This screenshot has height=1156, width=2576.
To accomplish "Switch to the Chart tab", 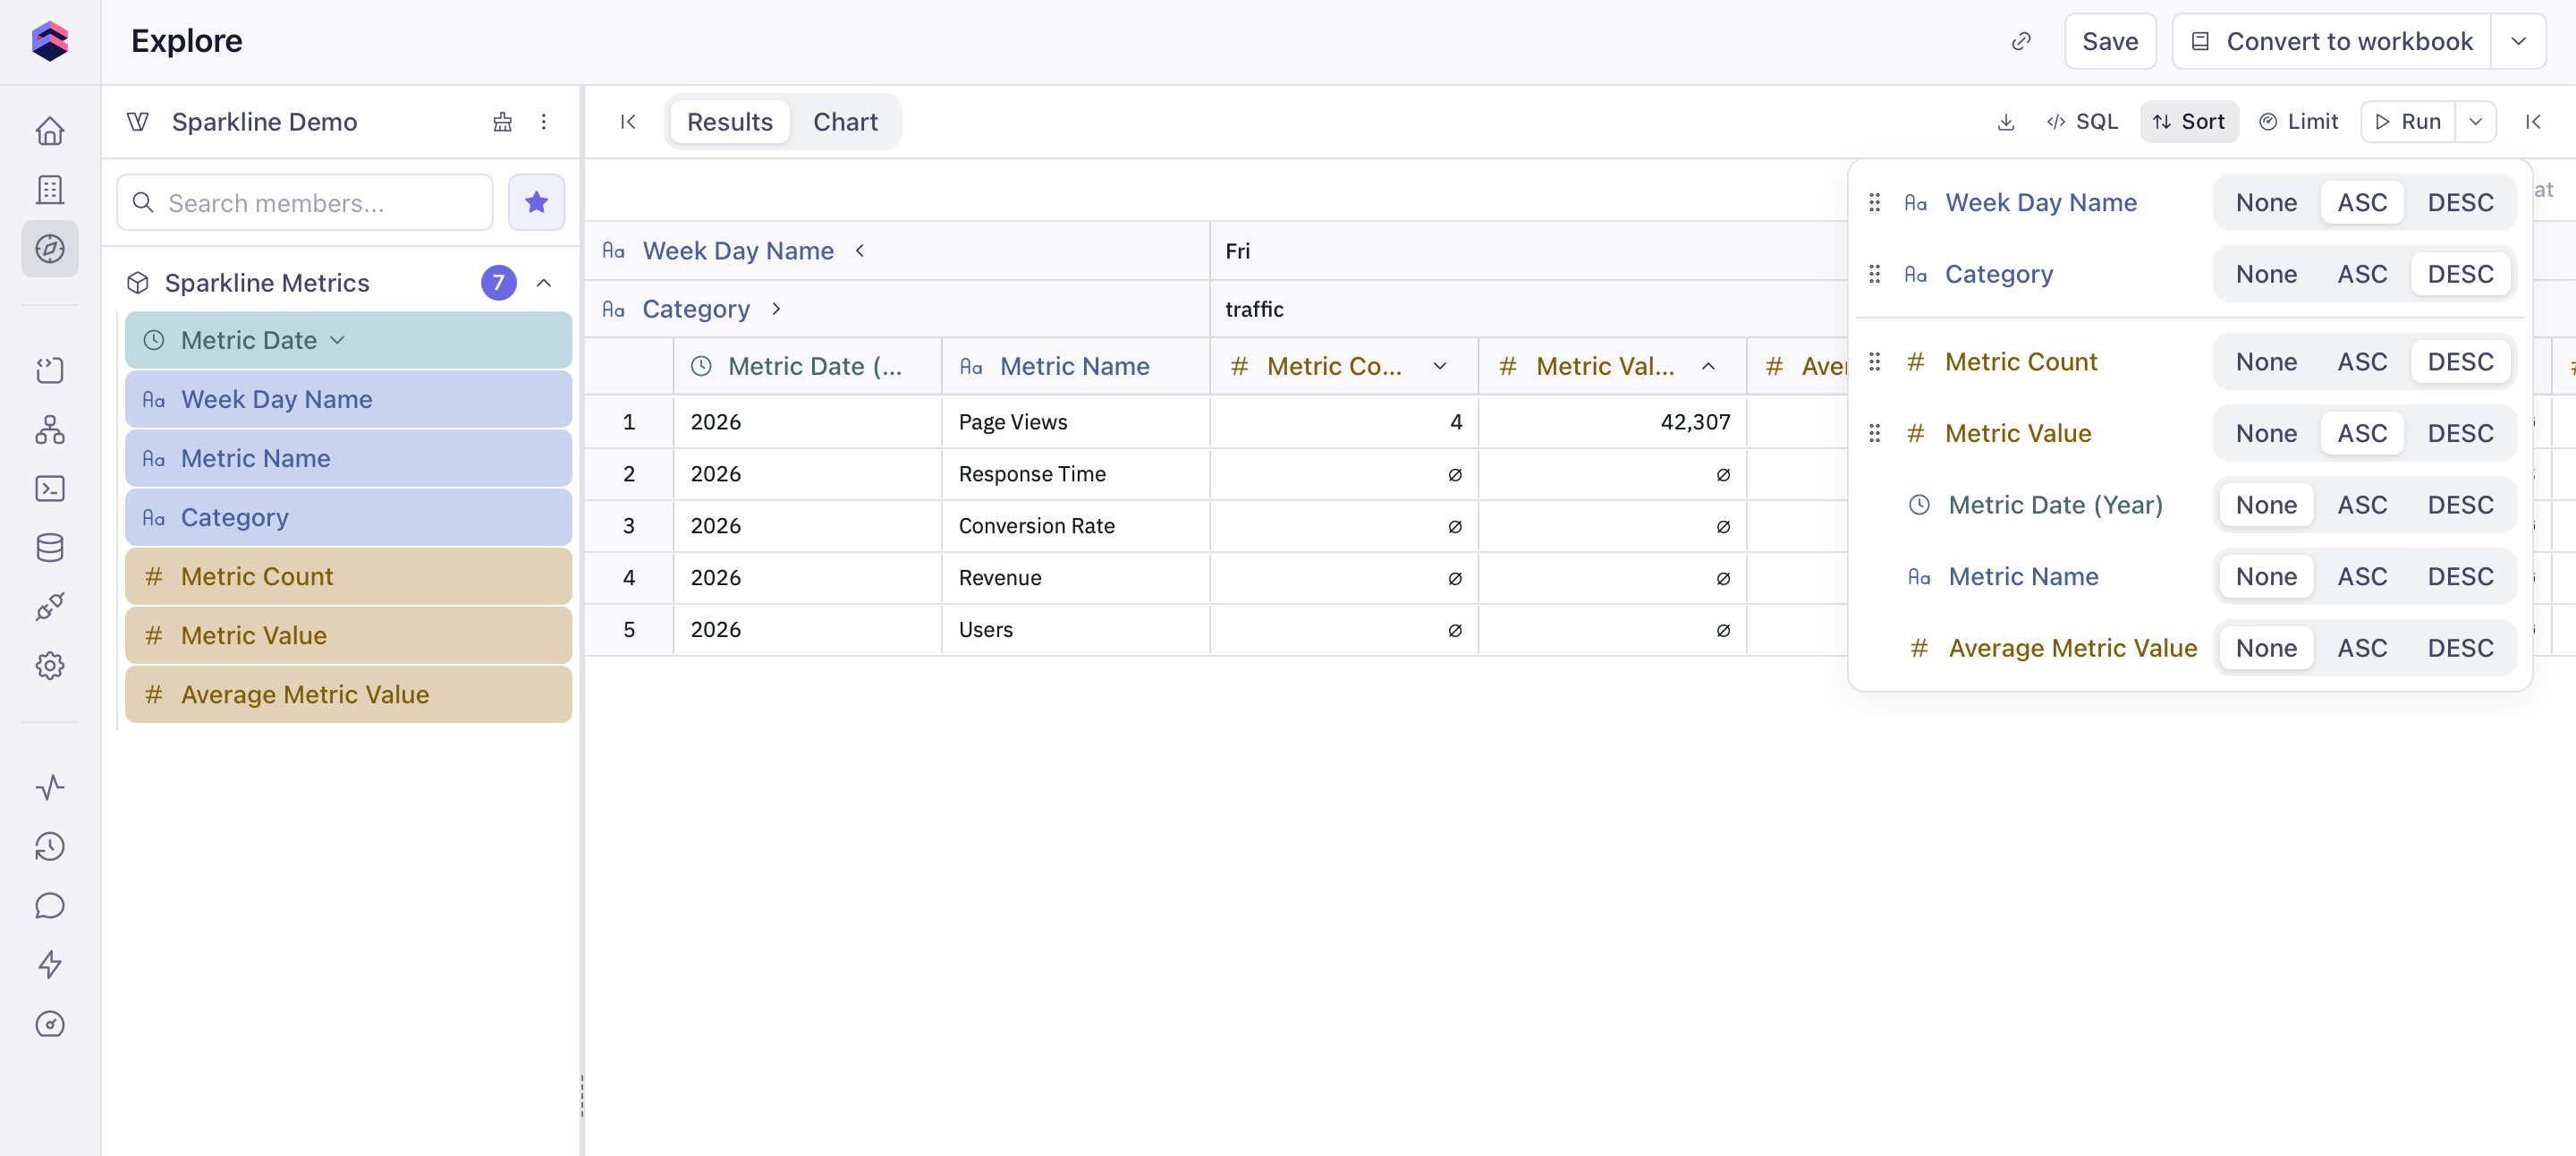I will (845, 122).
